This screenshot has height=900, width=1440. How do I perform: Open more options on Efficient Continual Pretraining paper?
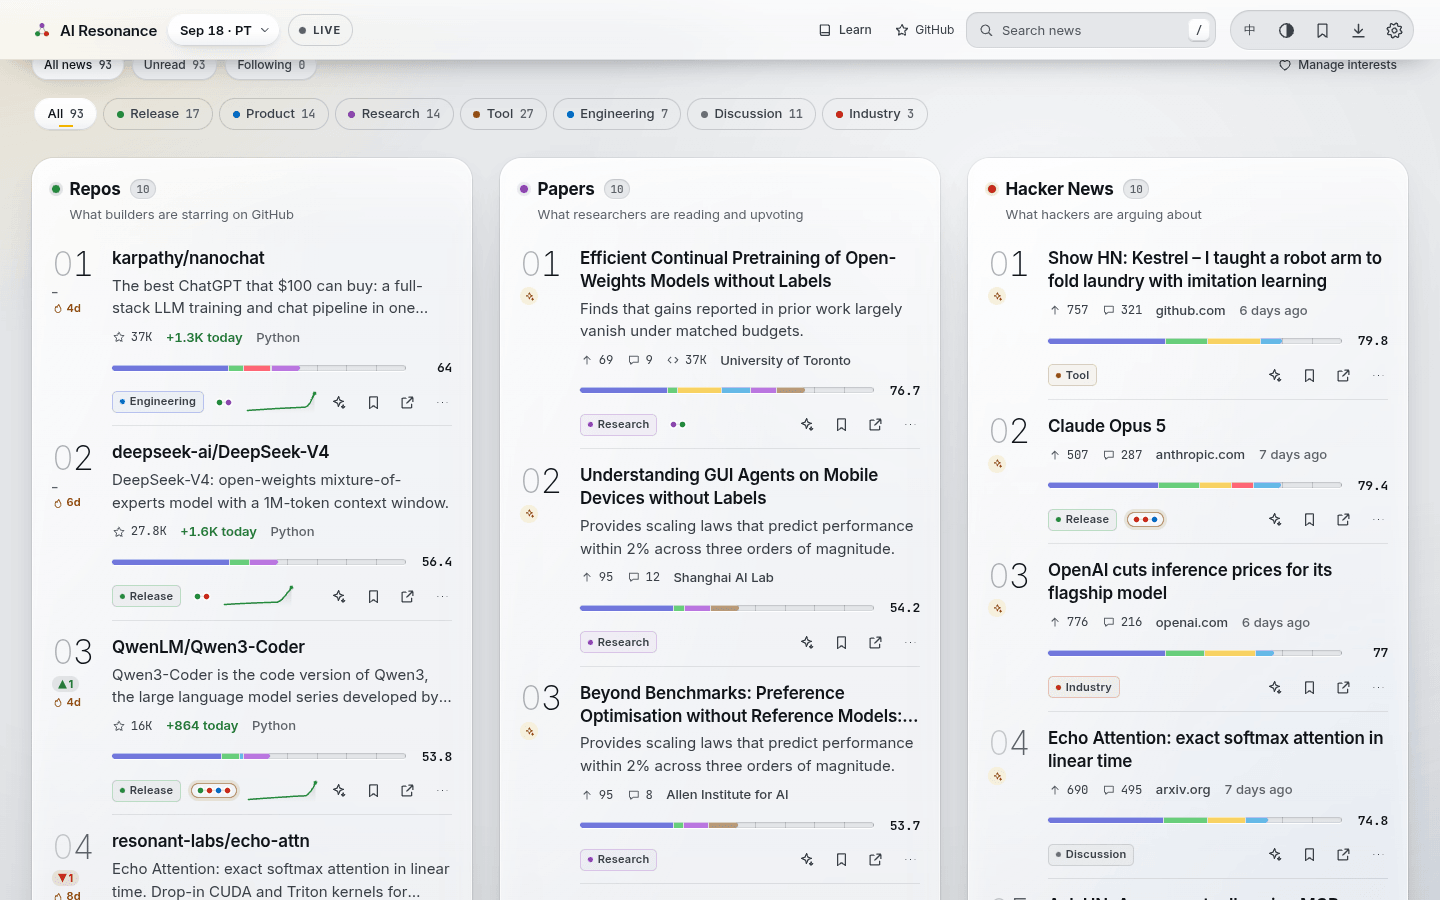coord(910,424)
